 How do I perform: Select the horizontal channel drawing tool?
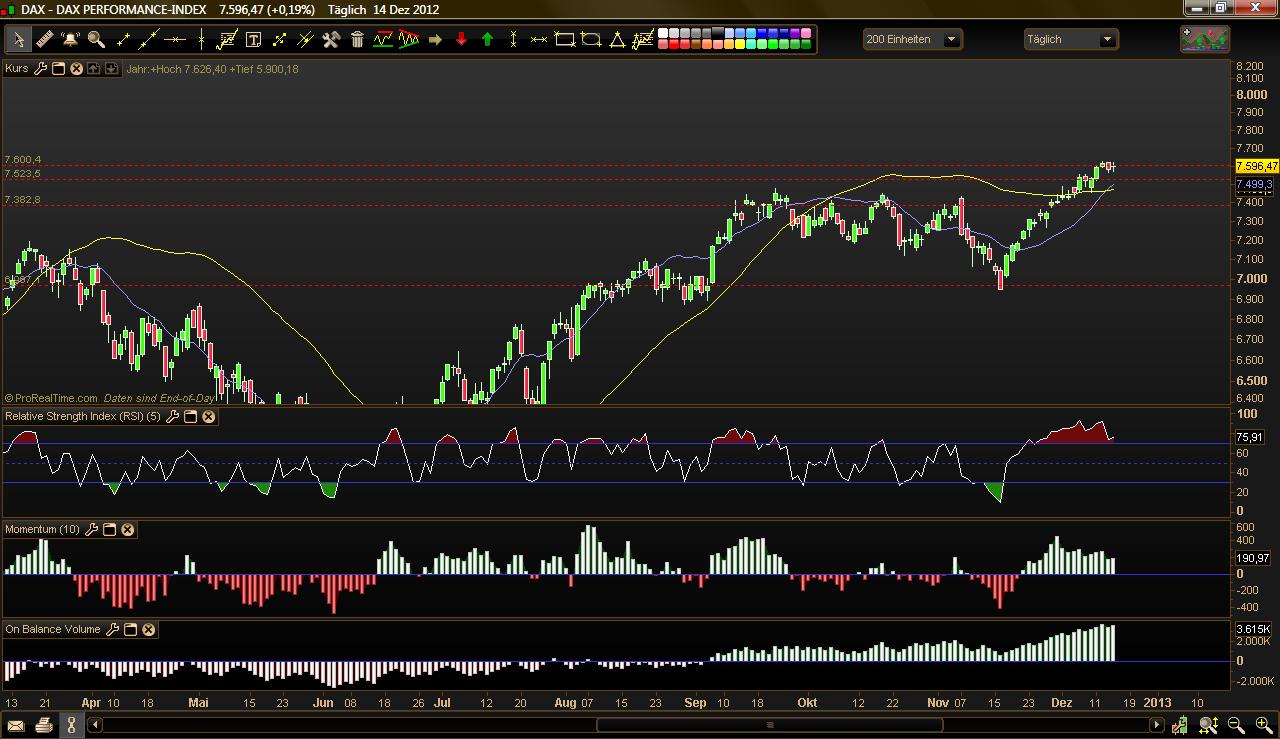pos(383,40)
